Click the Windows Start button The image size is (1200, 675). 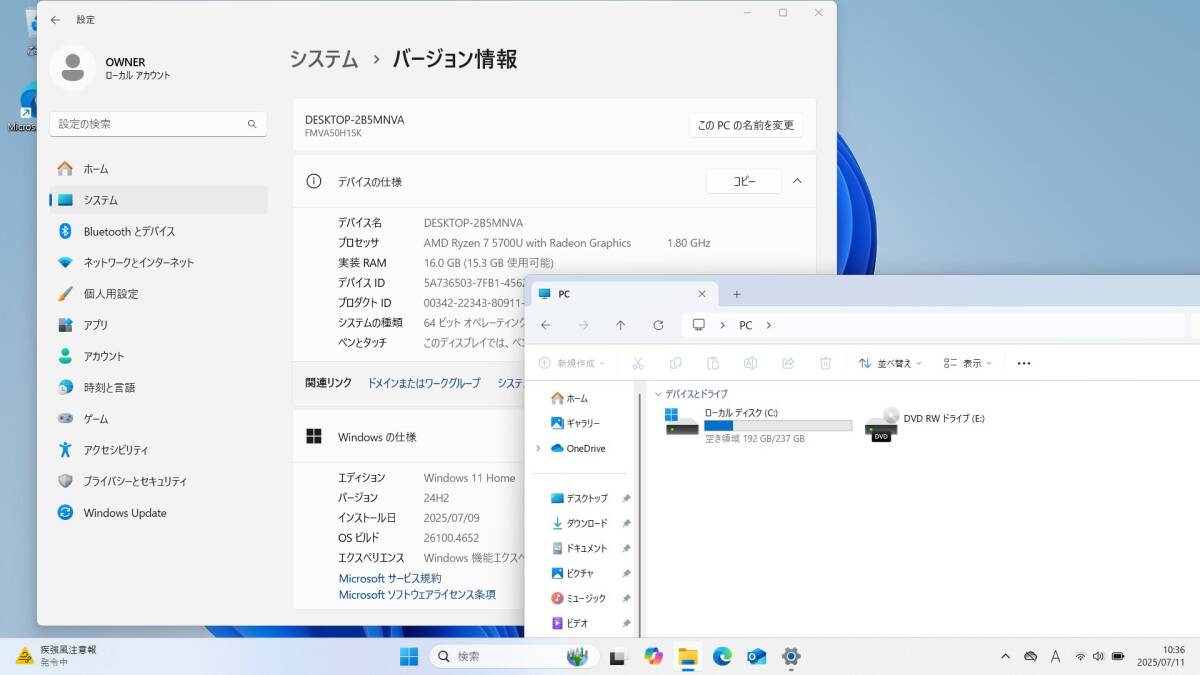click(409, 656)
